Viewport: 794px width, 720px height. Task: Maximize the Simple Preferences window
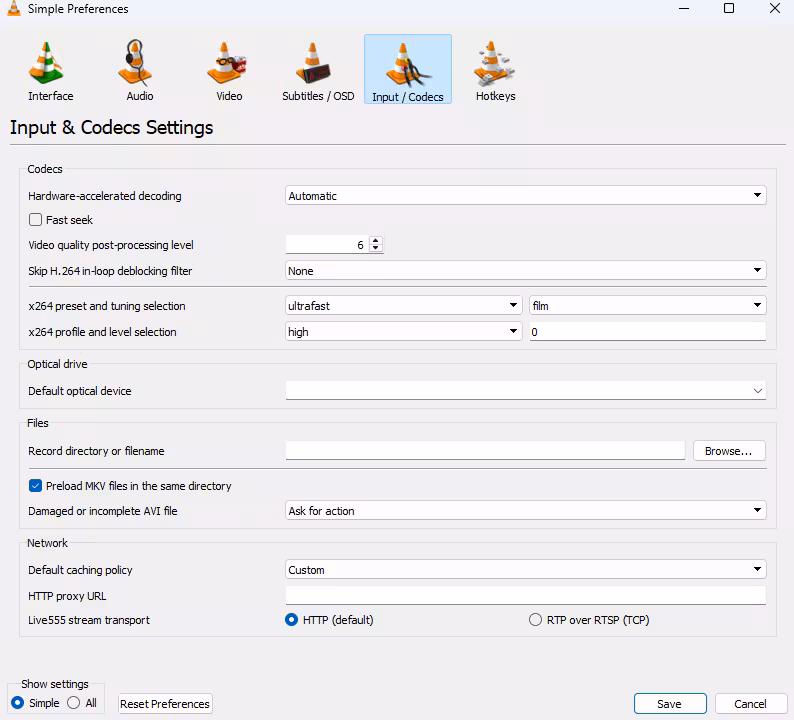click(x=729, y=8)
